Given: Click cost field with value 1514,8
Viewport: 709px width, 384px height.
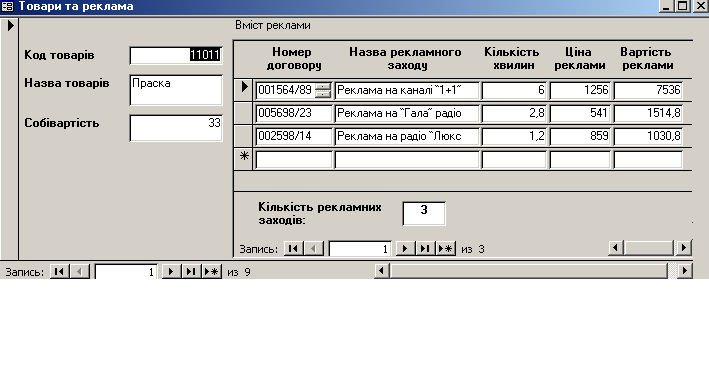Looking at the screenshot, I should [648, 113].
